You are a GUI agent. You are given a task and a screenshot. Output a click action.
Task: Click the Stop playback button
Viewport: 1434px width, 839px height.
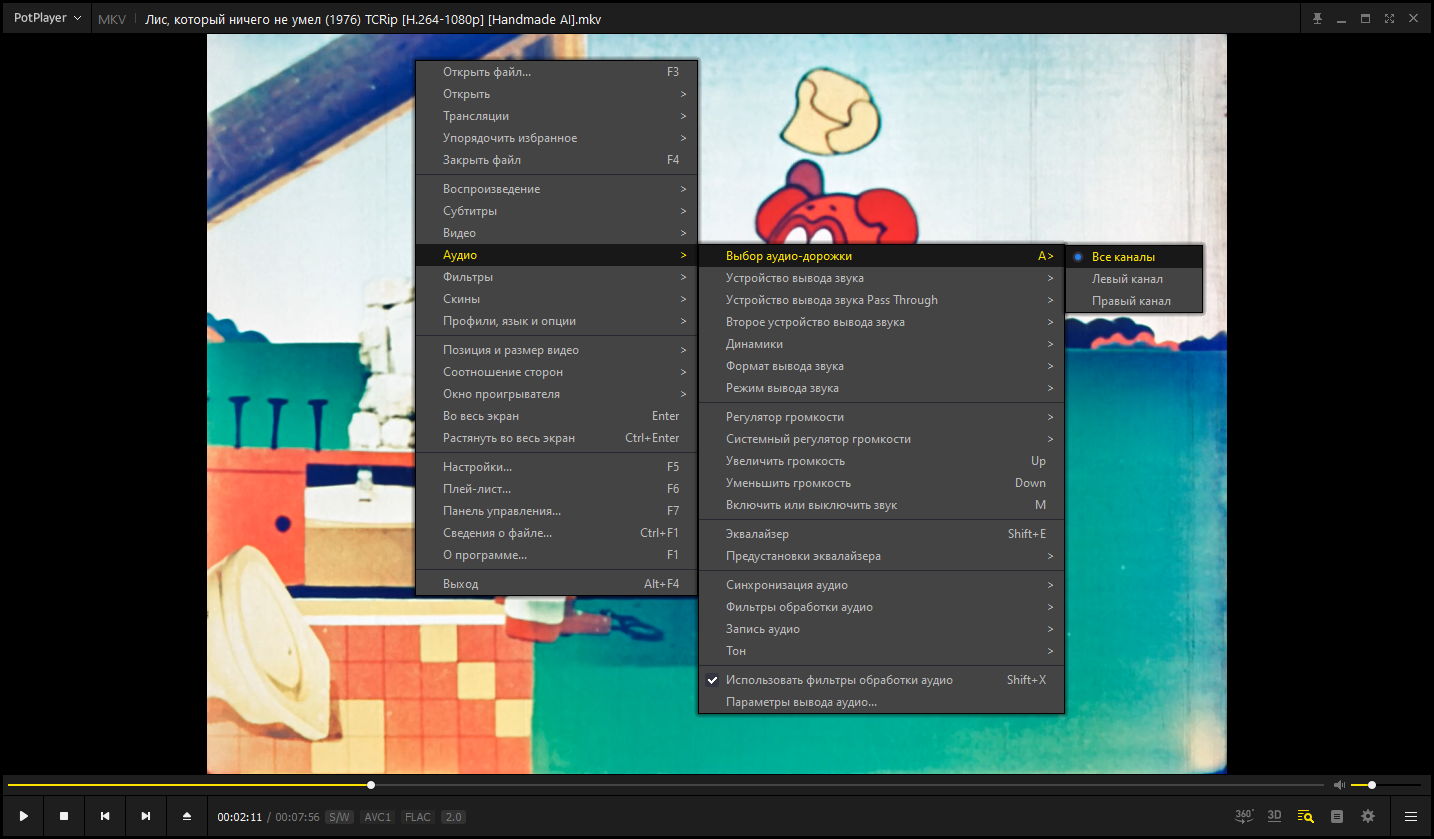pos(64,816)
